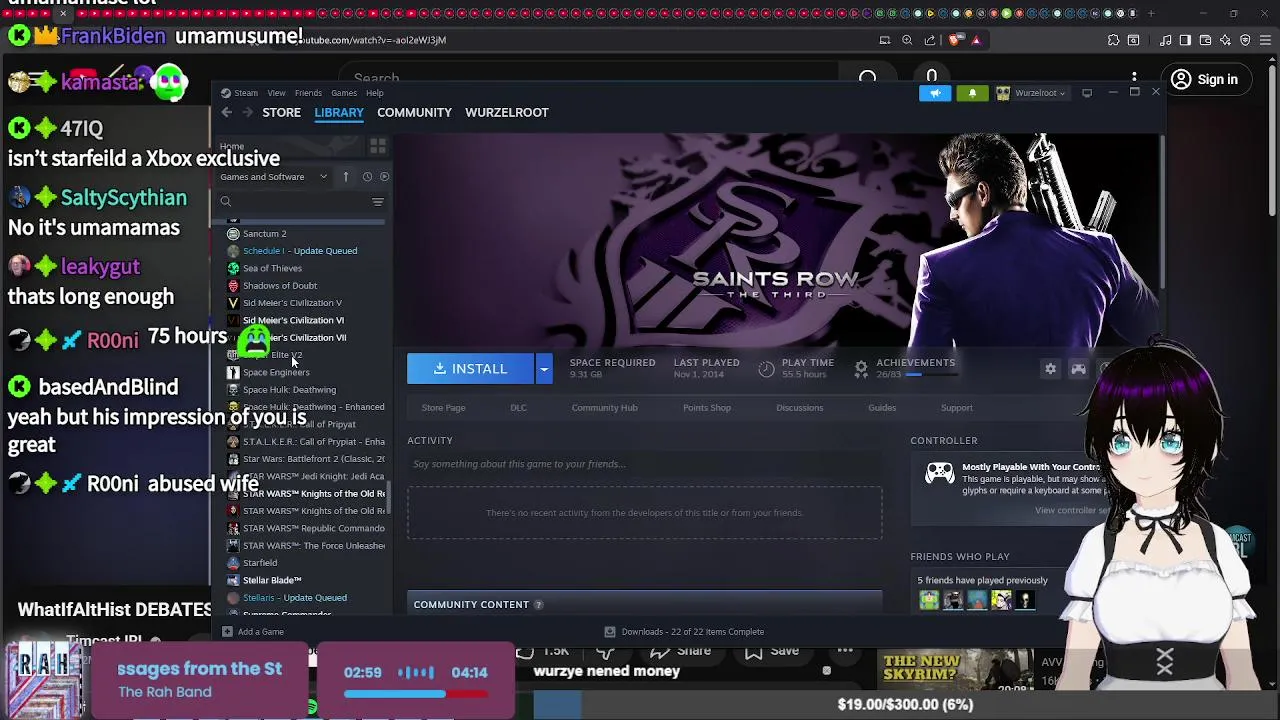Open the WURZELROOT profile tab

point(507,112)
